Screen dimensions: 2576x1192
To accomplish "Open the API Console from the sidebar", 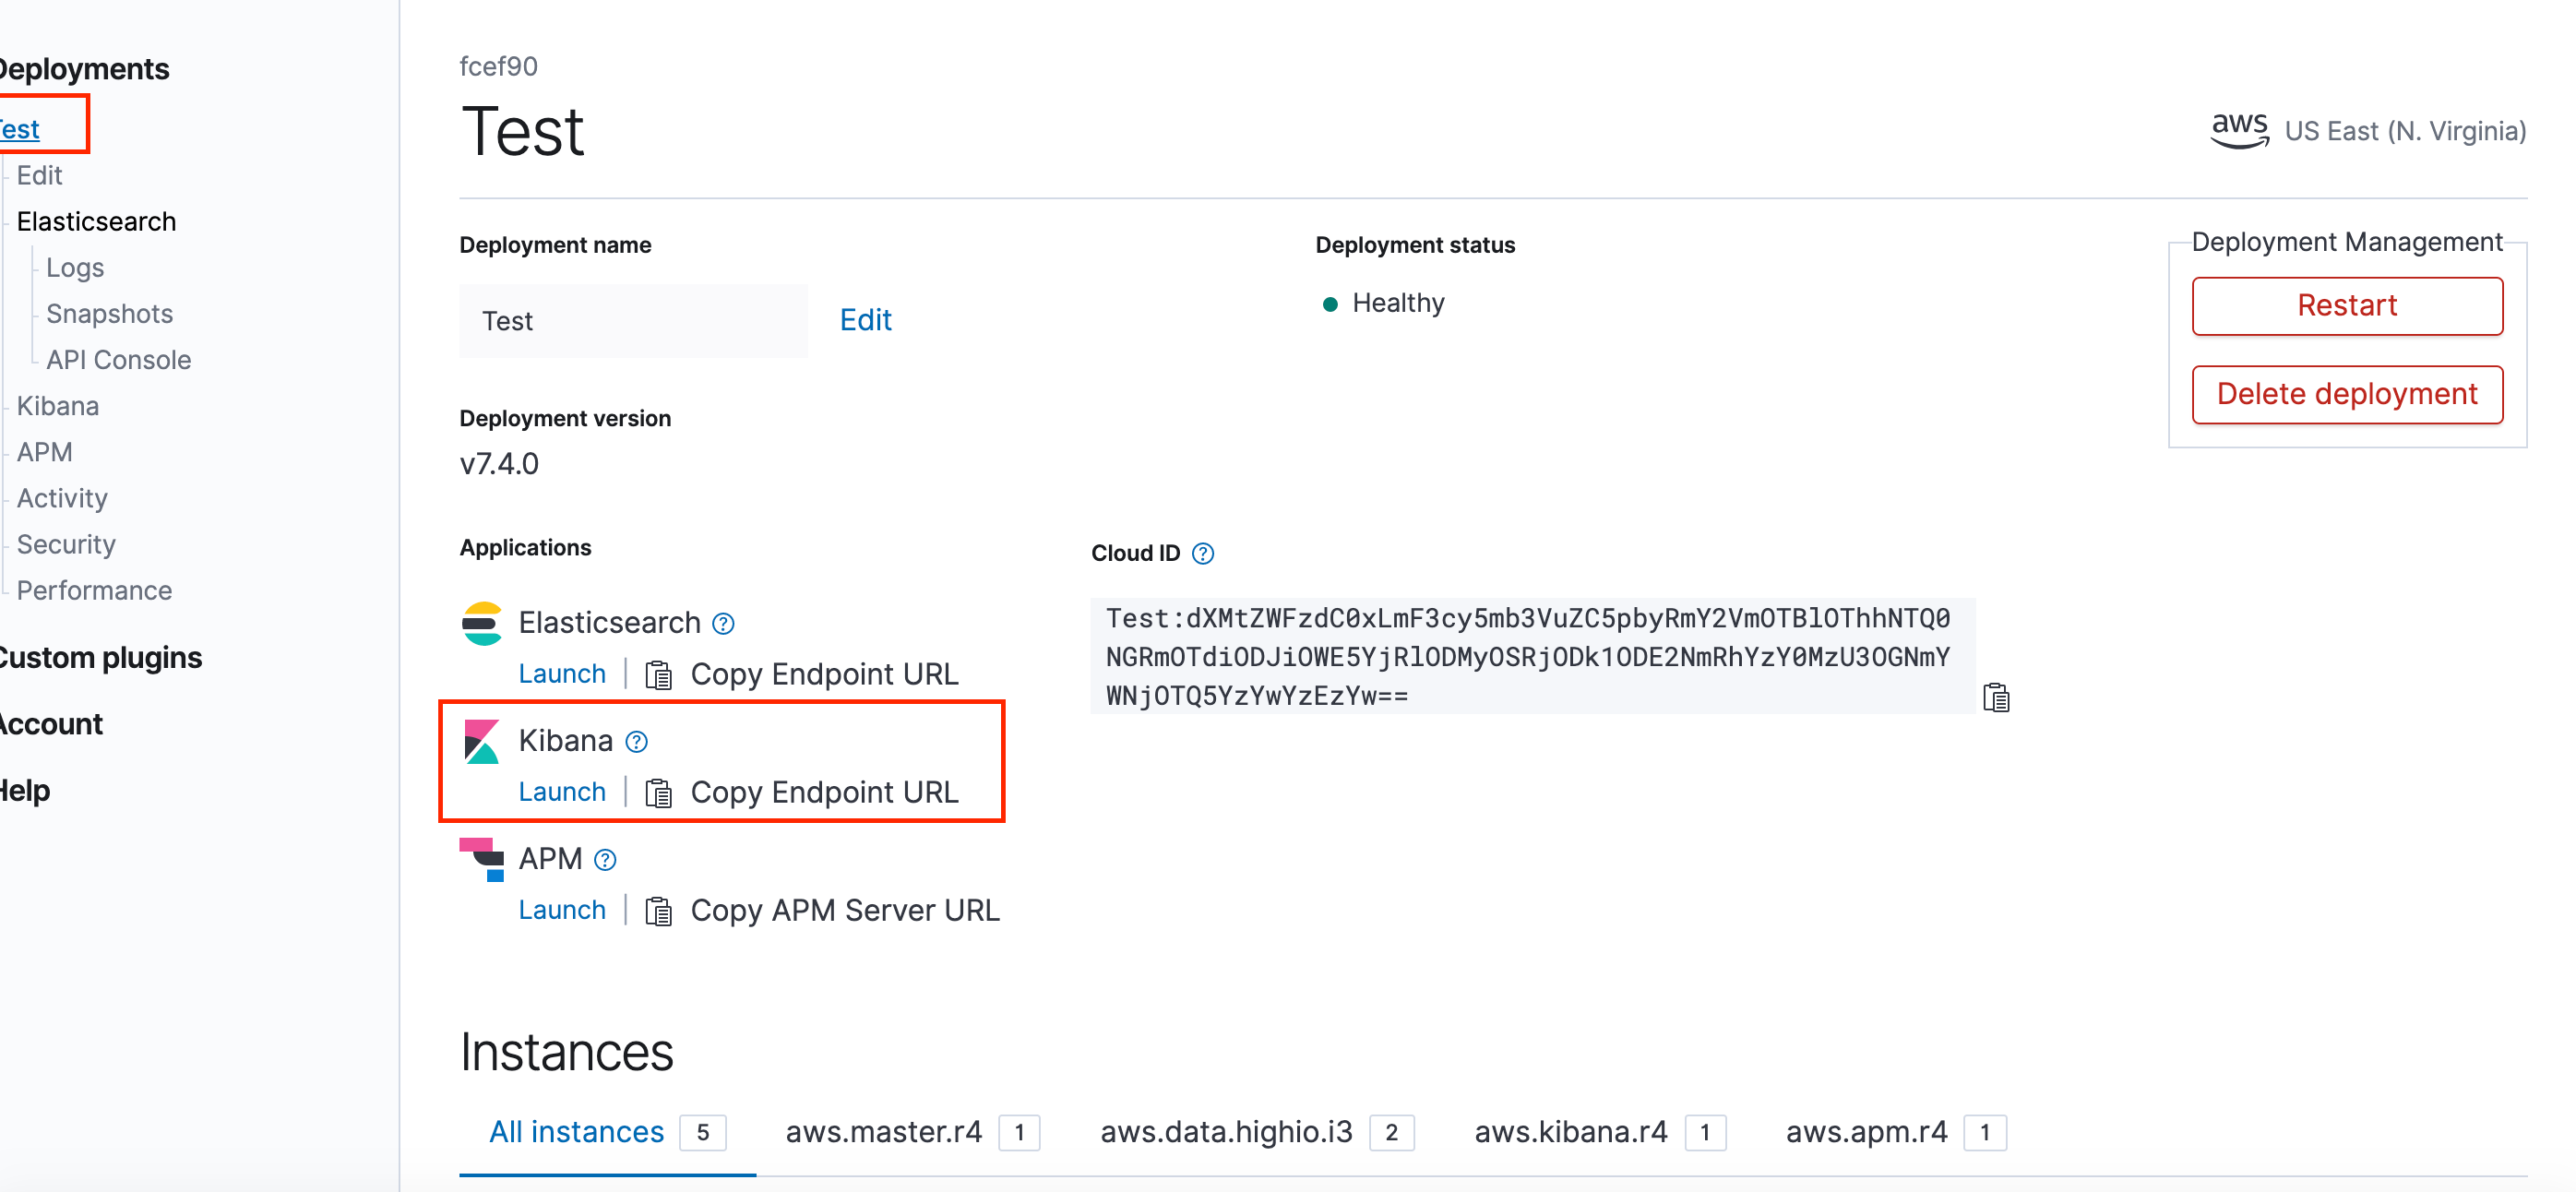I will pos(119,359).
